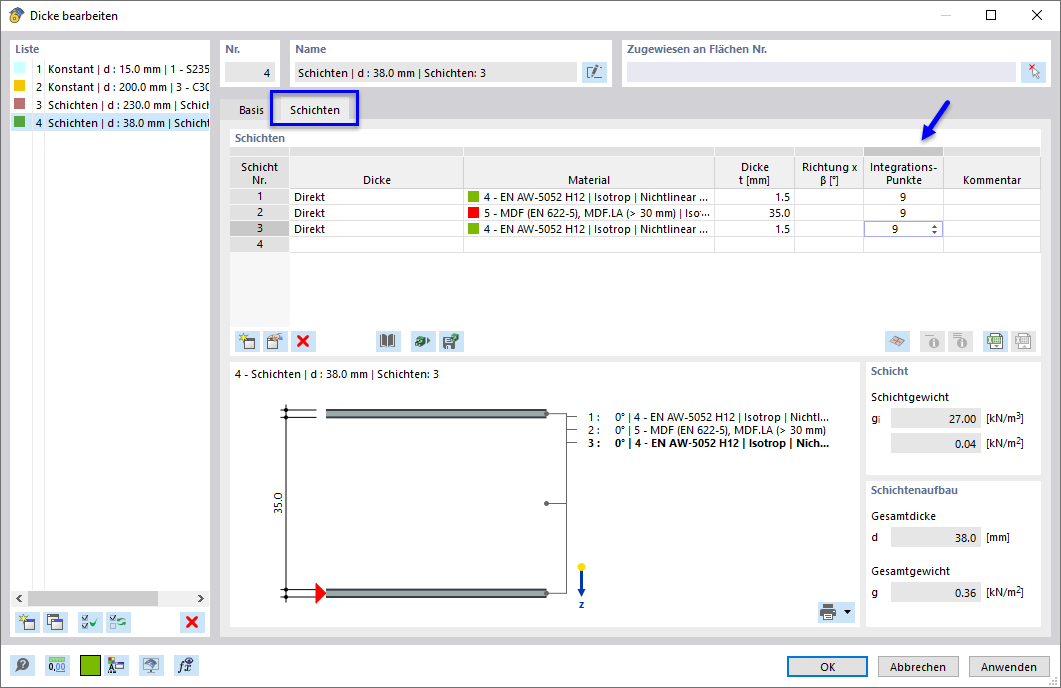This screenshot has width=1061, height=688.
Task: Click the cyan swatch of thickness 1 in list
Action: click(x=20, y=68)
